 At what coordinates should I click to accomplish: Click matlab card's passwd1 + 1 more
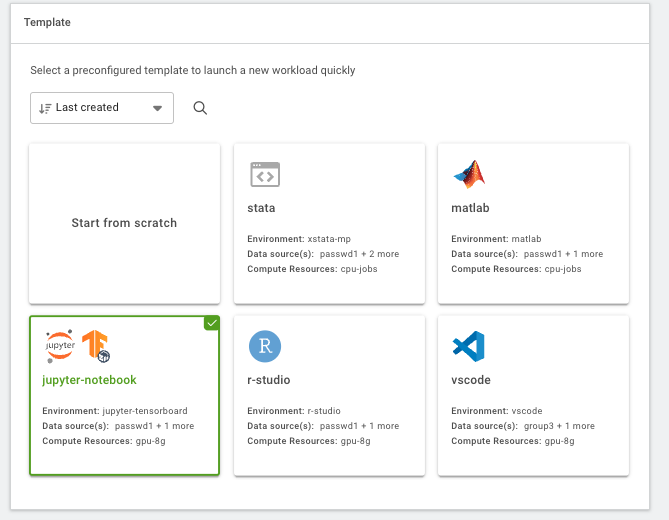[563, 254]
